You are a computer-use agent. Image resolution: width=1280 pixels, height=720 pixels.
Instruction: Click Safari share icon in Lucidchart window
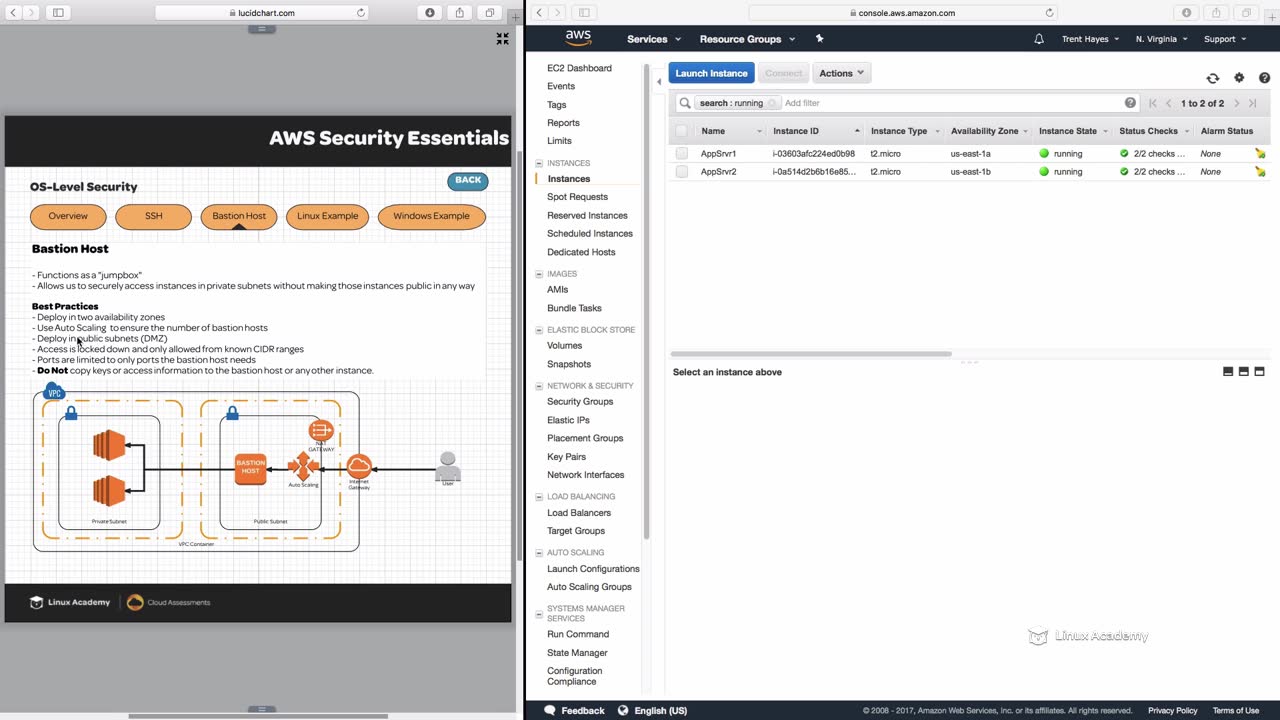pos(460,13)
